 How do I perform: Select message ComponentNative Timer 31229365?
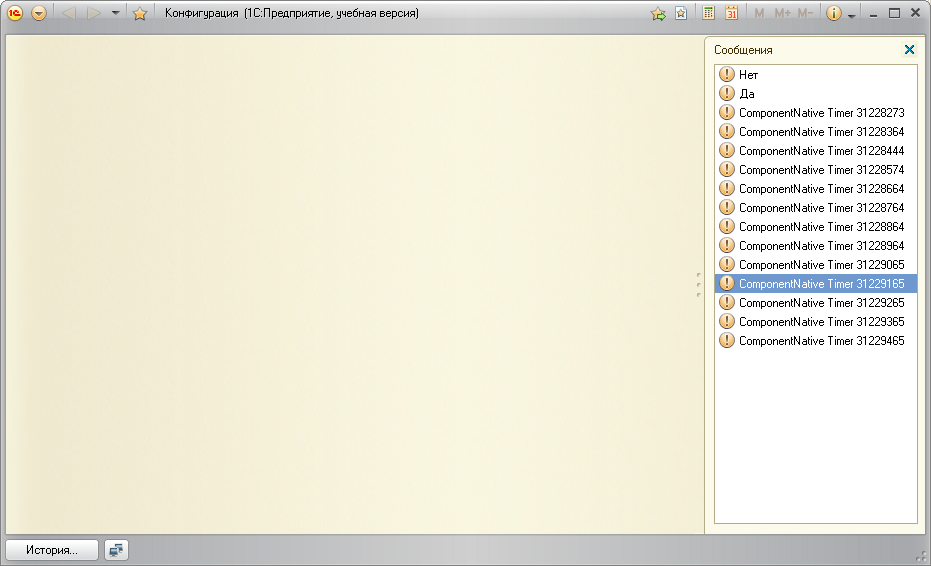[816, 322]
